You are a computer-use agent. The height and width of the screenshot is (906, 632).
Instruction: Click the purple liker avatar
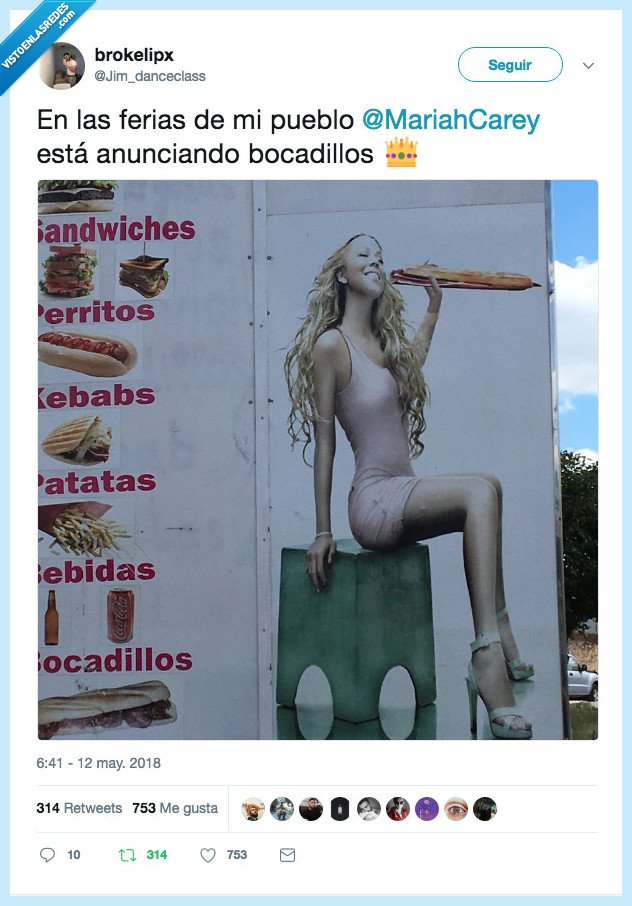coord(427,809)
